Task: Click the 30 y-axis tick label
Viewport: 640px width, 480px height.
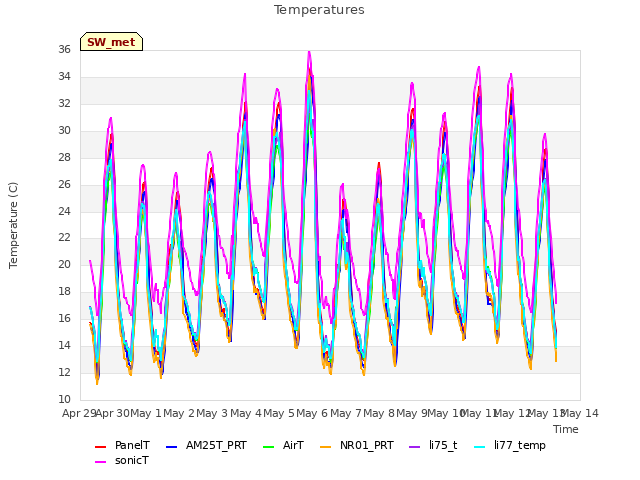Action: coord(64,130)
